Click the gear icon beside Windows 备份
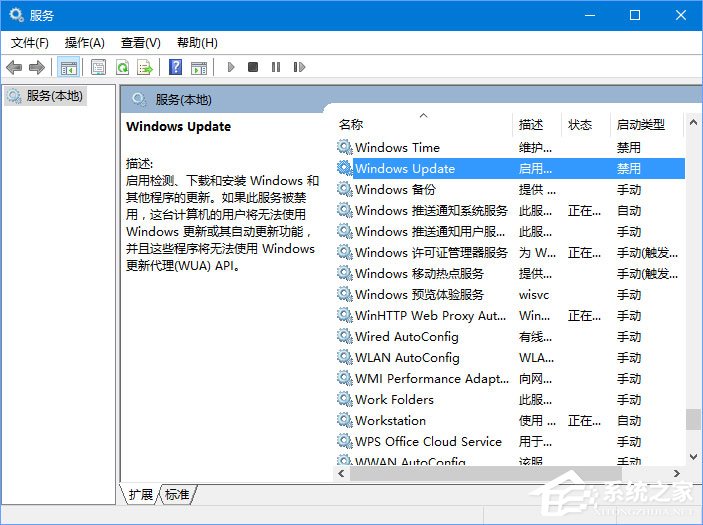703x525 pixels. point(344,189)
